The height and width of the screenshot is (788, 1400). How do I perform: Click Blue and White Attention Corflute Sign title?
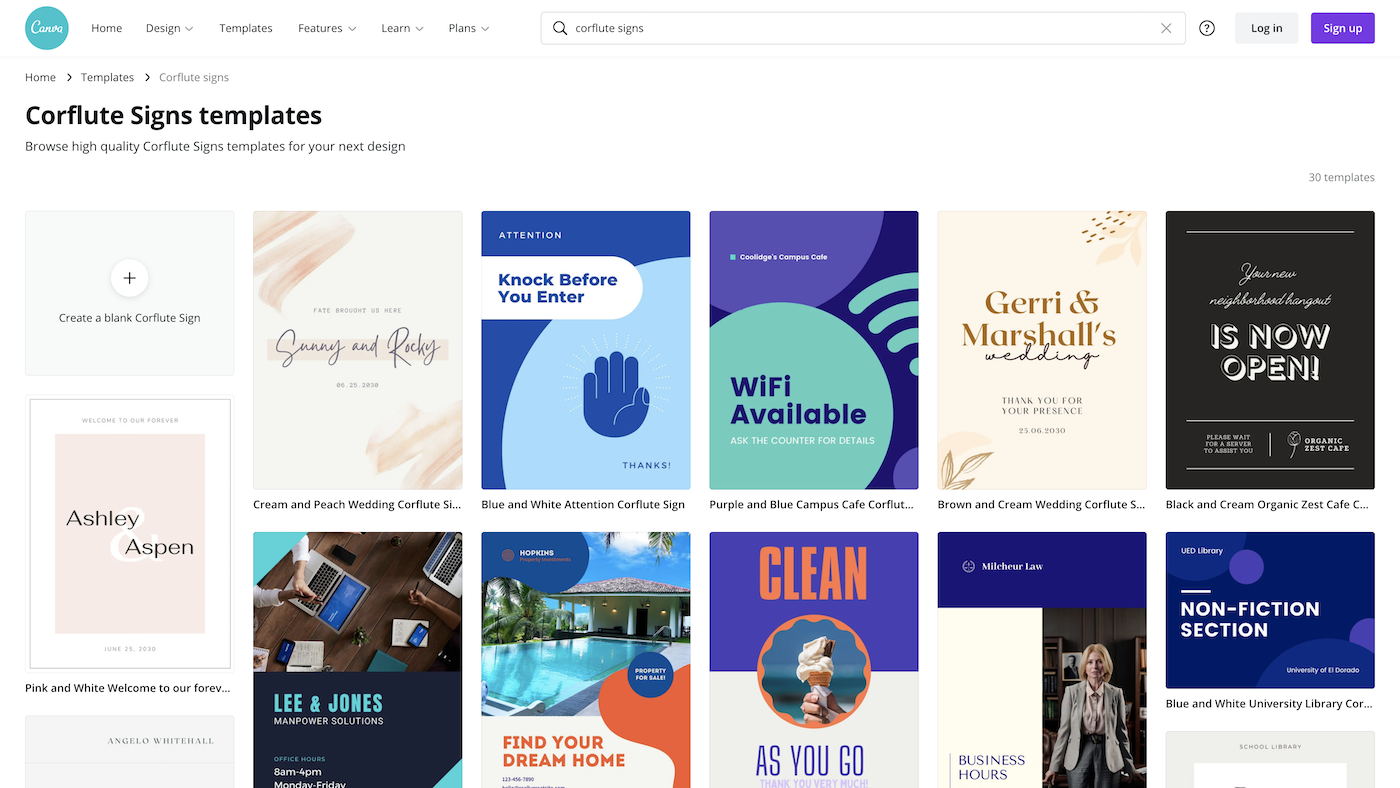(x=583, y=505)
